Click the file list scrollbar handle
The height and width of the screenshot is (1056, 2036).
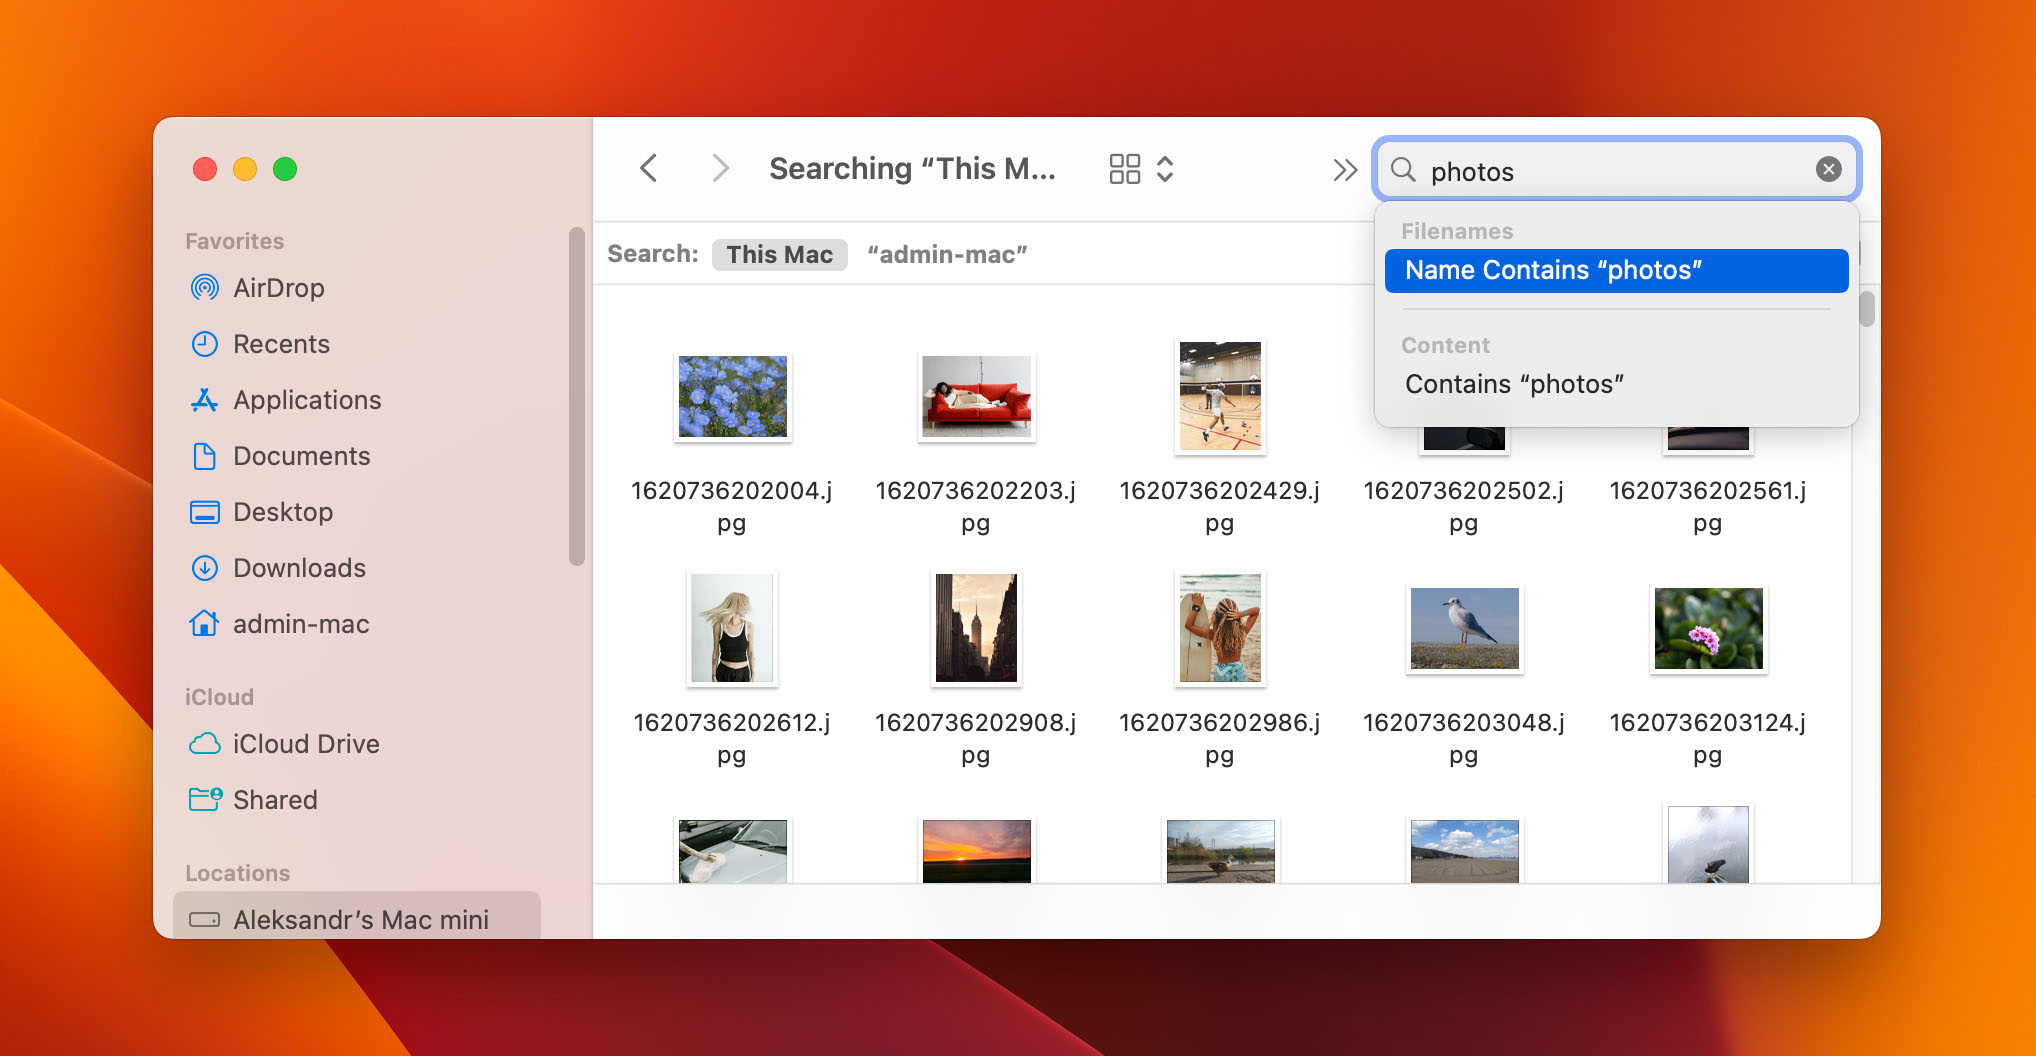[1866, 309]
